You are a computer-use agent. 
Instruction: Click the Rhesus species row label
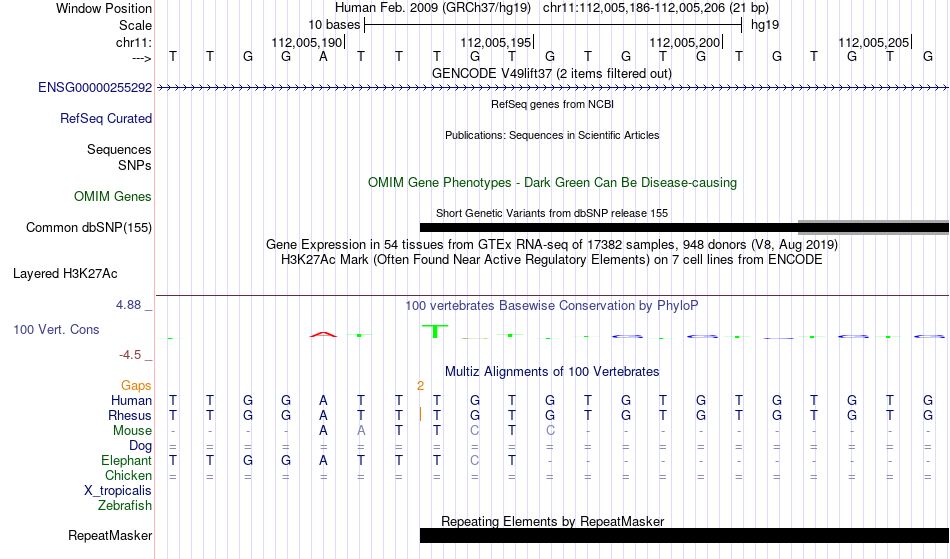pos(130,415)
